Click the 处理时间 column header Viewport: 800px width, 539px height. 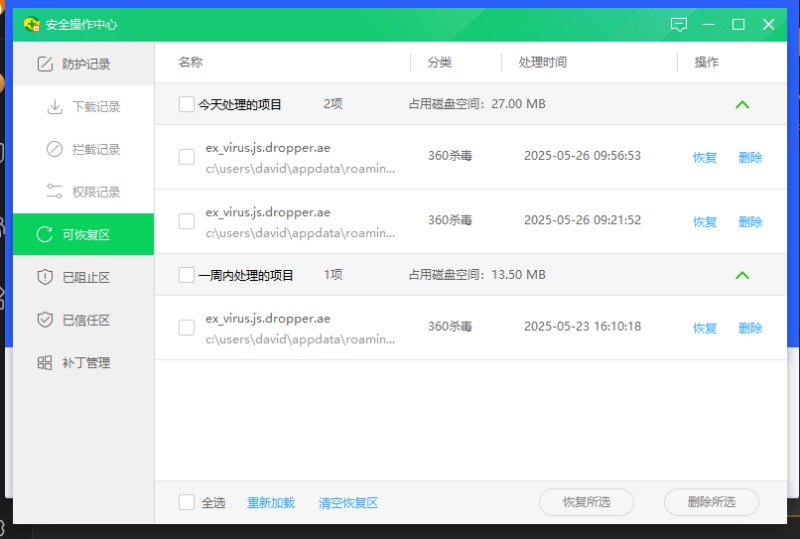click(543, 62)
